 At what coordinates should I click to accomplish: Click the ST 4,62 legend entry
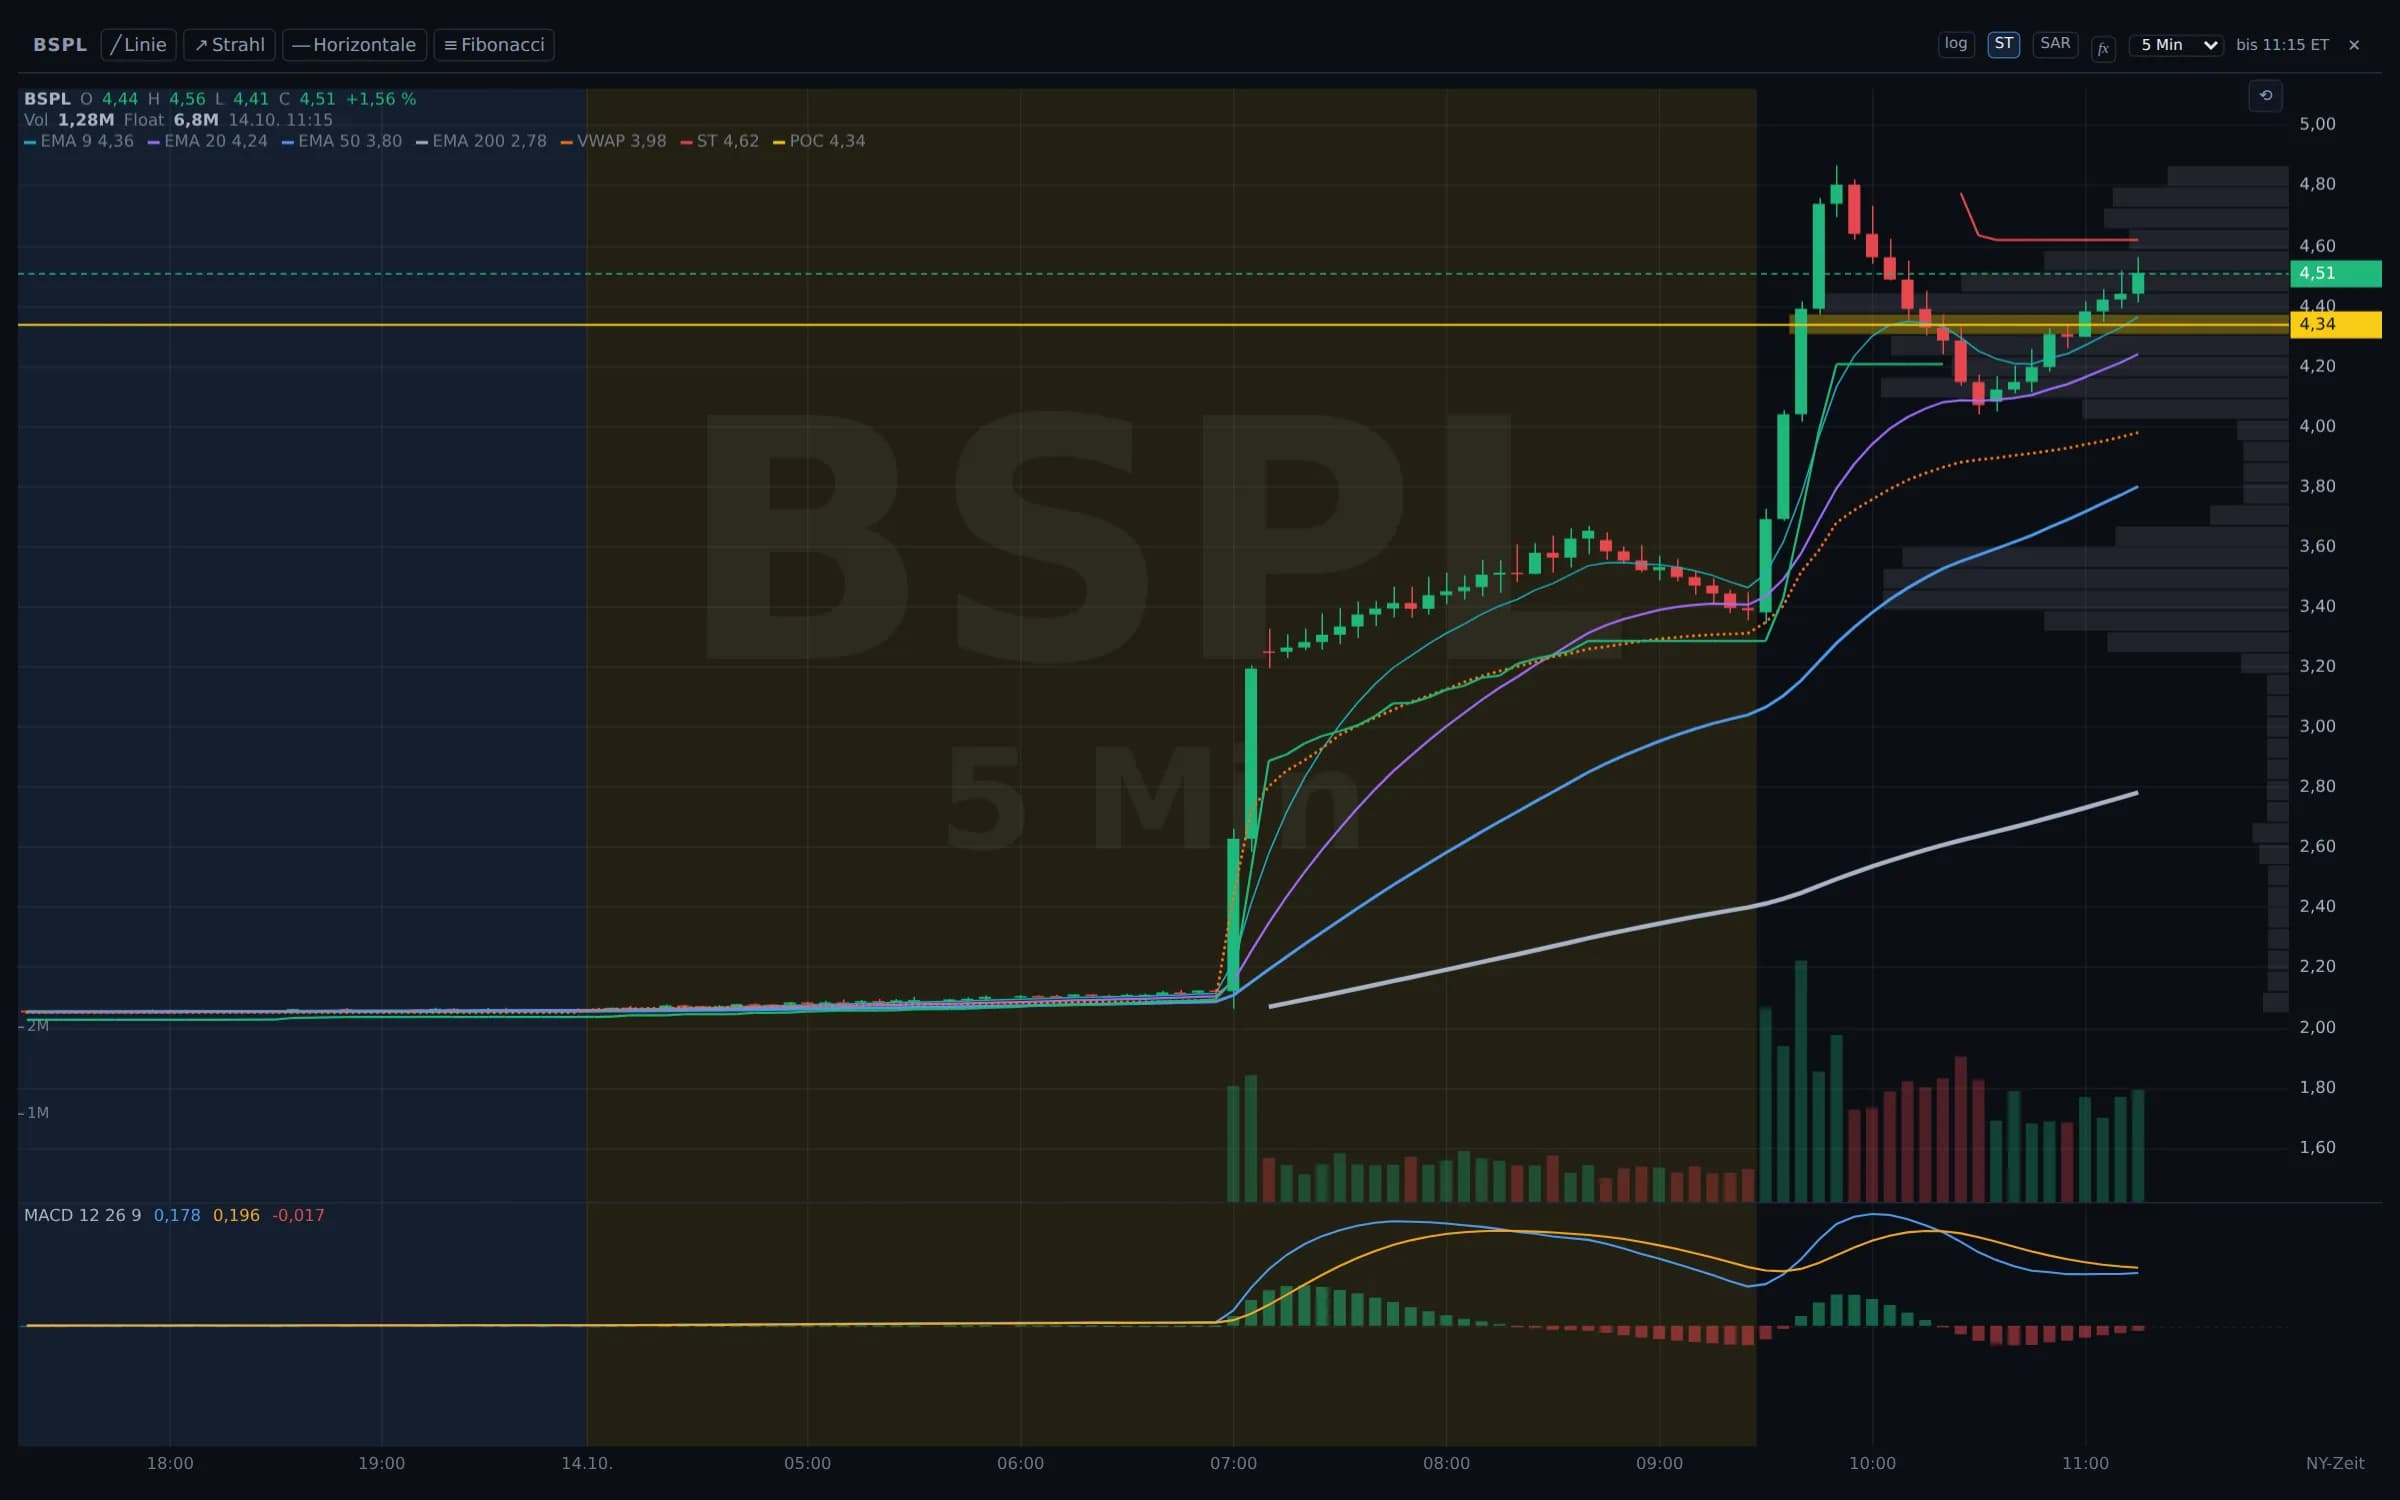pos(719,141)
